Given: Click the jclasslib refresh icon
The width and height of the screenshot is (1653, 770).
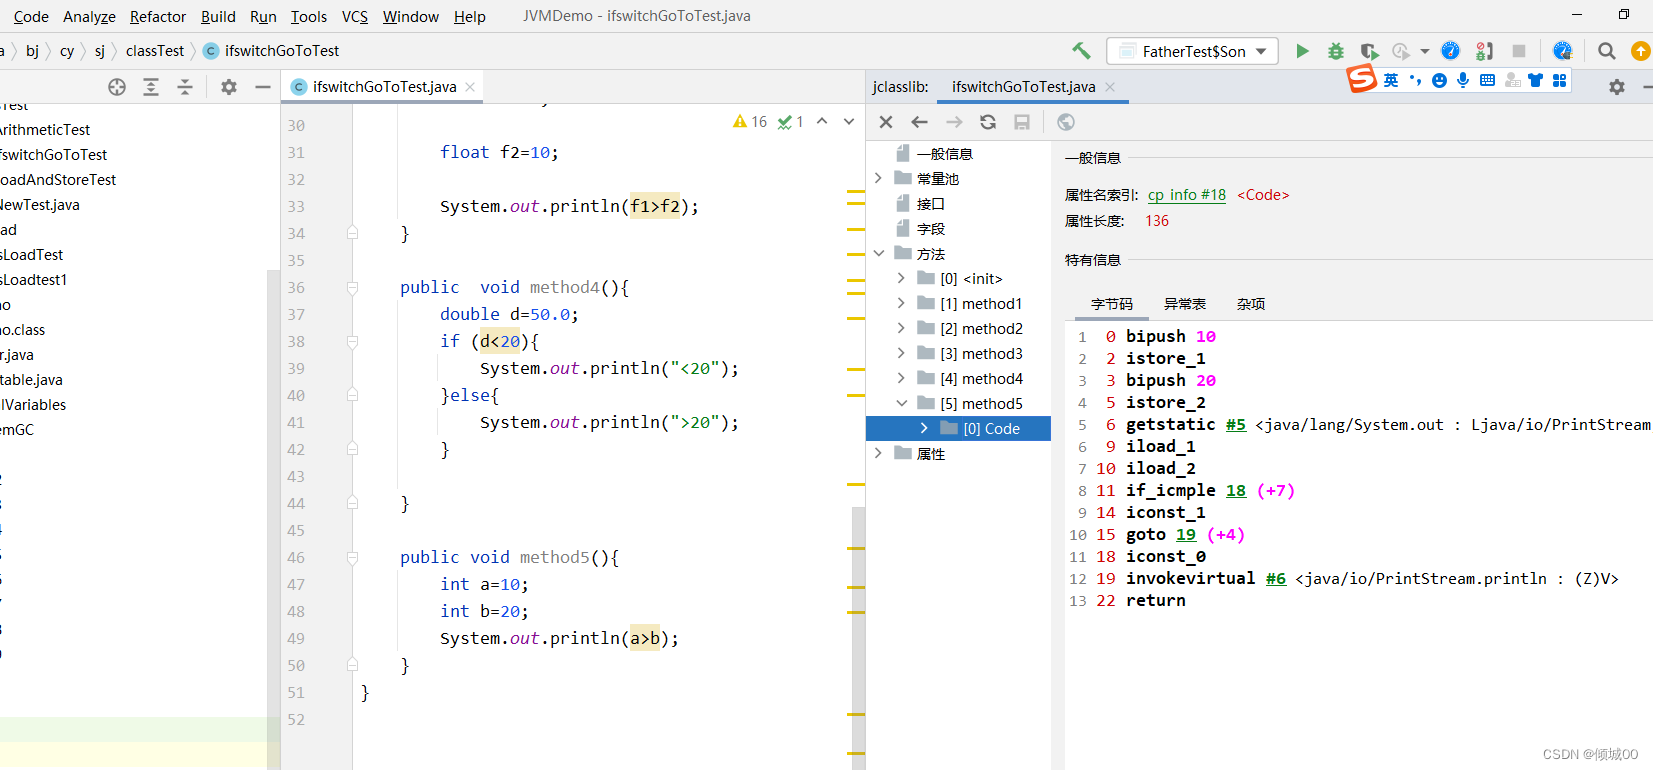Looking at the screenshot, I should pos(988,122).
